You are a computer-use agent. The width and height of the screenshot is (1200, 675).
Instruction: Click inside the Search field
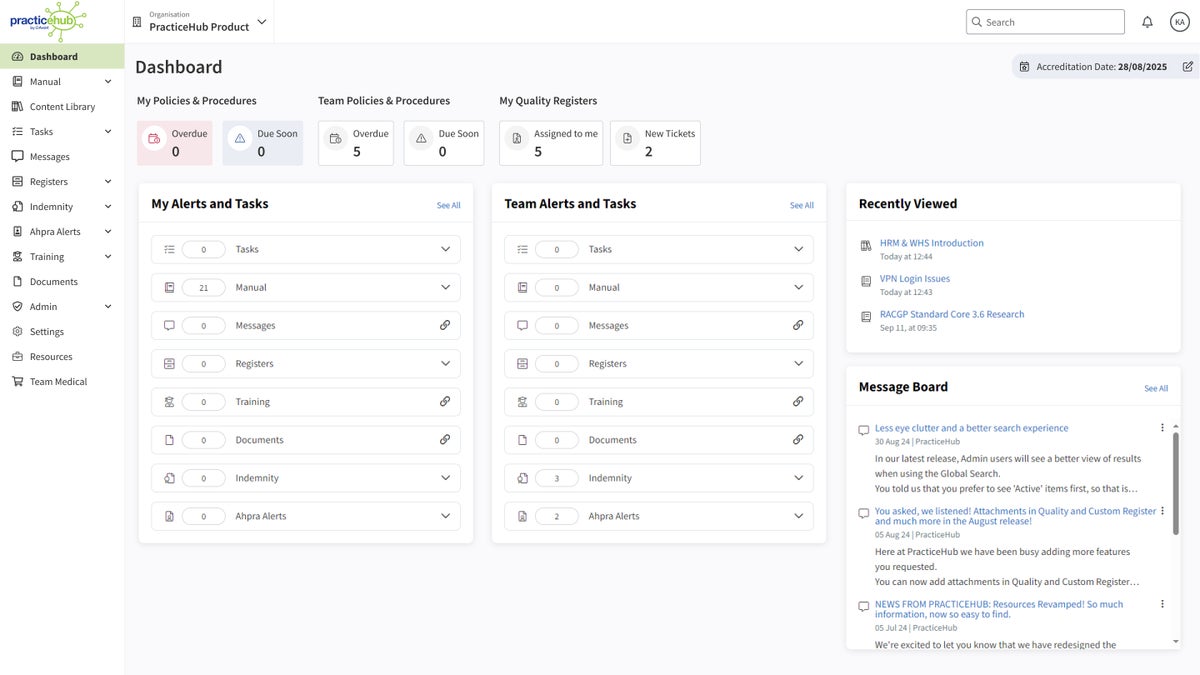pyautogui.click(x=1044, y=21)
